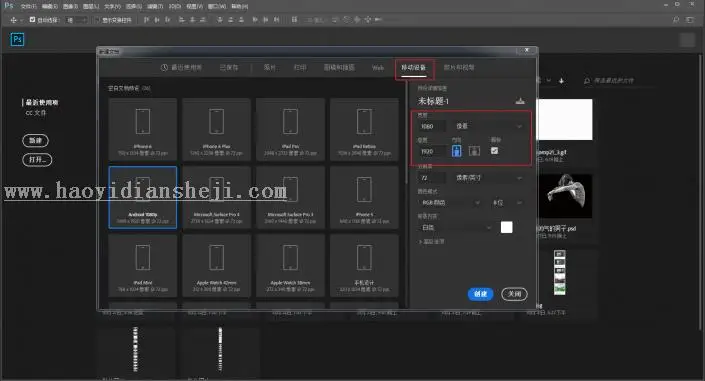Image resolution: width=705 pixels, height=381 pixels.
Task: Open the 滤镜(T) menu
Action: [x=155, y=6]
